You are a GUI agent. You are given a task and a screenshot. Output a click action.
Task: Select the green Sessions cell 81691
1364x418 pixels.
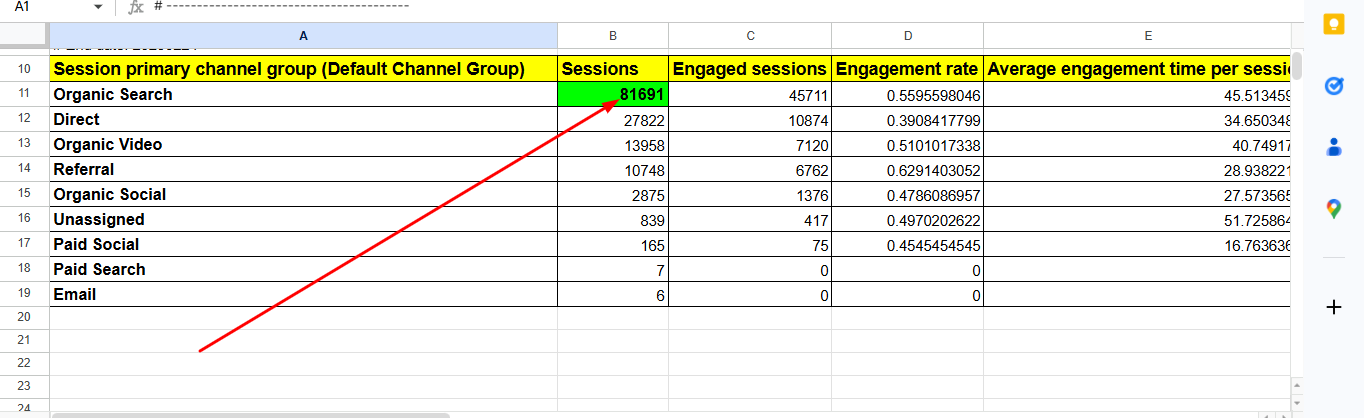(x=613, y=95)
